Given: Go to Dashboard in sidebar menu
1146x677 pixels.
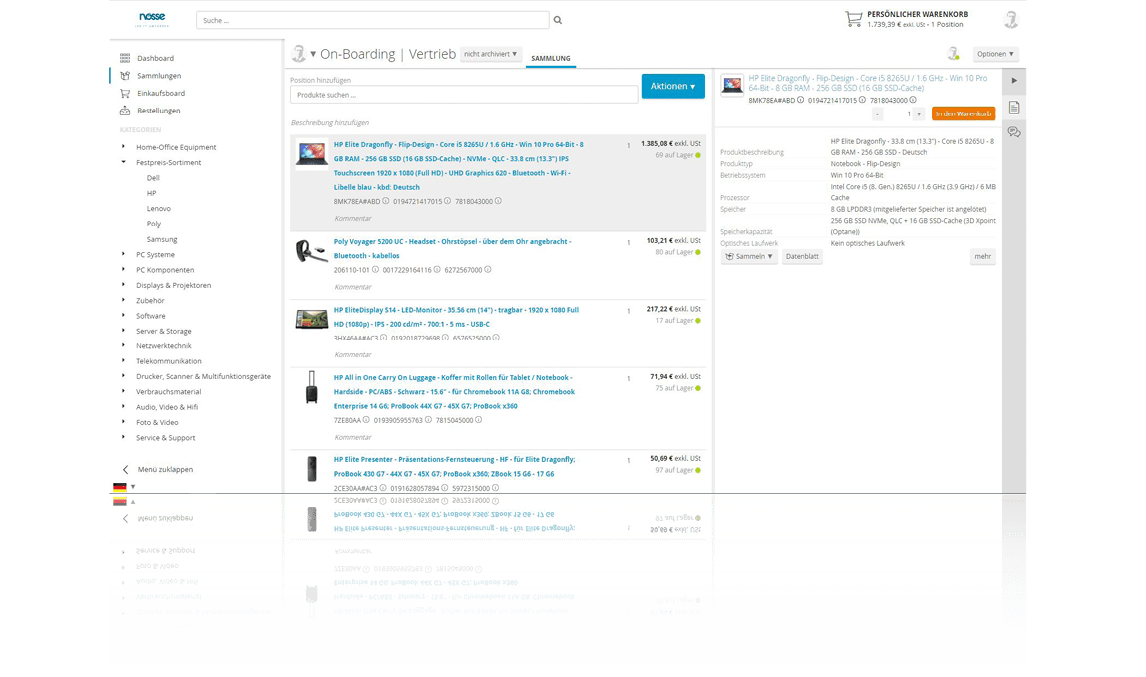Looking at the screenshot, I should (x=155, y=58).
